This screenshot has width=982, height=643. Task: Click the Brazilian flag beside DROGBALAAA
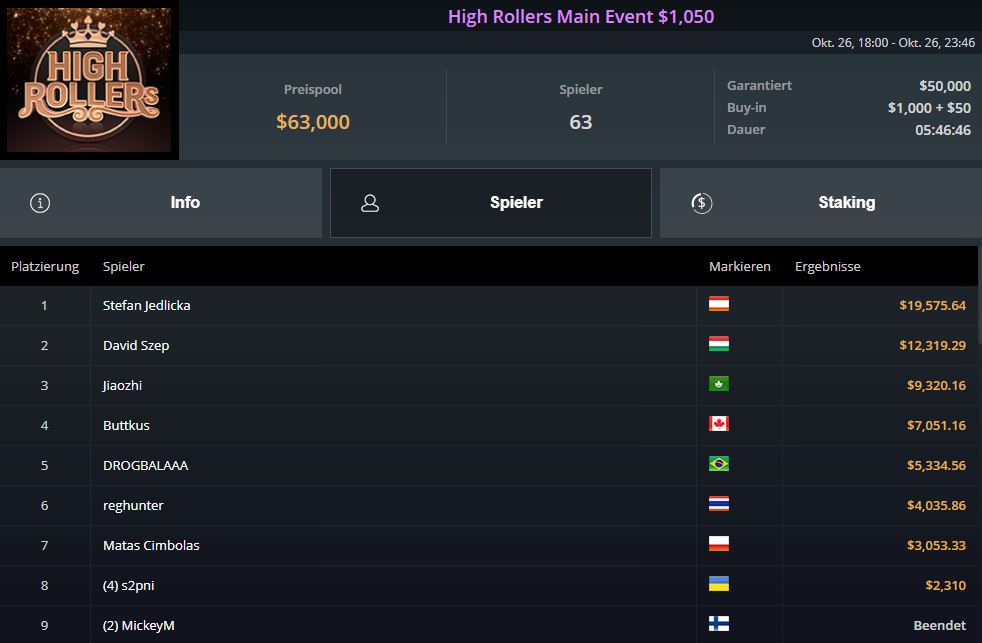click(718, 464)
